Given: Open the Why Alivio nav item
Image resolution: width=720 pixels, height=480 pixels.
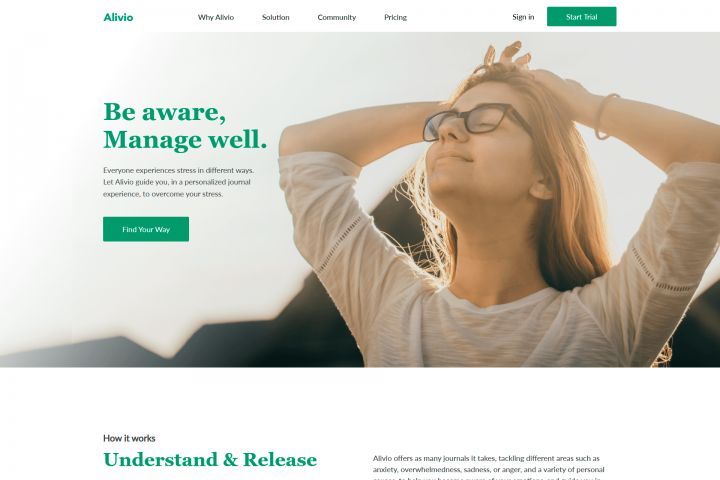Looking at the screenshot, I should point(216,17).
